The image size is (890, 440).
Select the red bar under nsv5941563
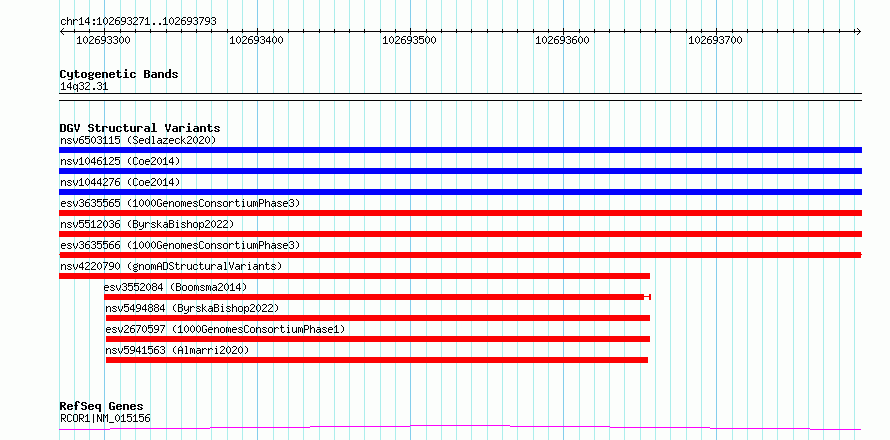(376, 360)
